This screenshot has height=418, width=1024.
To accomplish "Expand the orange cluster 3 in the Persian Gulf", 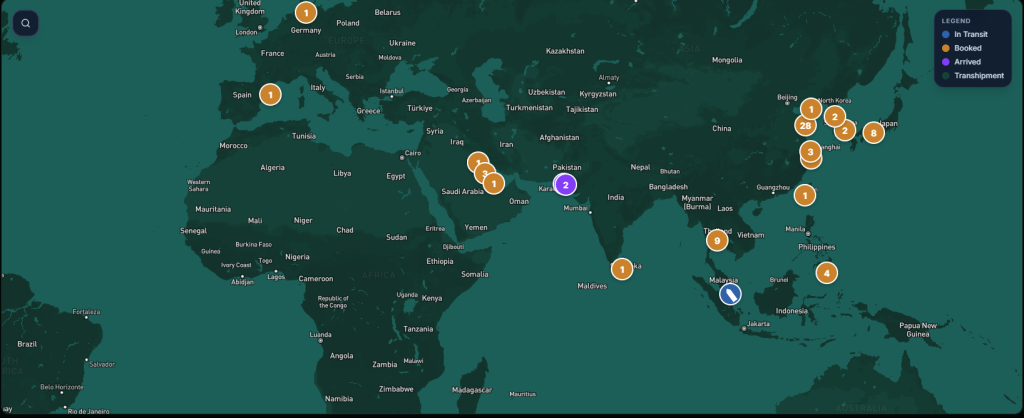I will click(x=485, y=173).
